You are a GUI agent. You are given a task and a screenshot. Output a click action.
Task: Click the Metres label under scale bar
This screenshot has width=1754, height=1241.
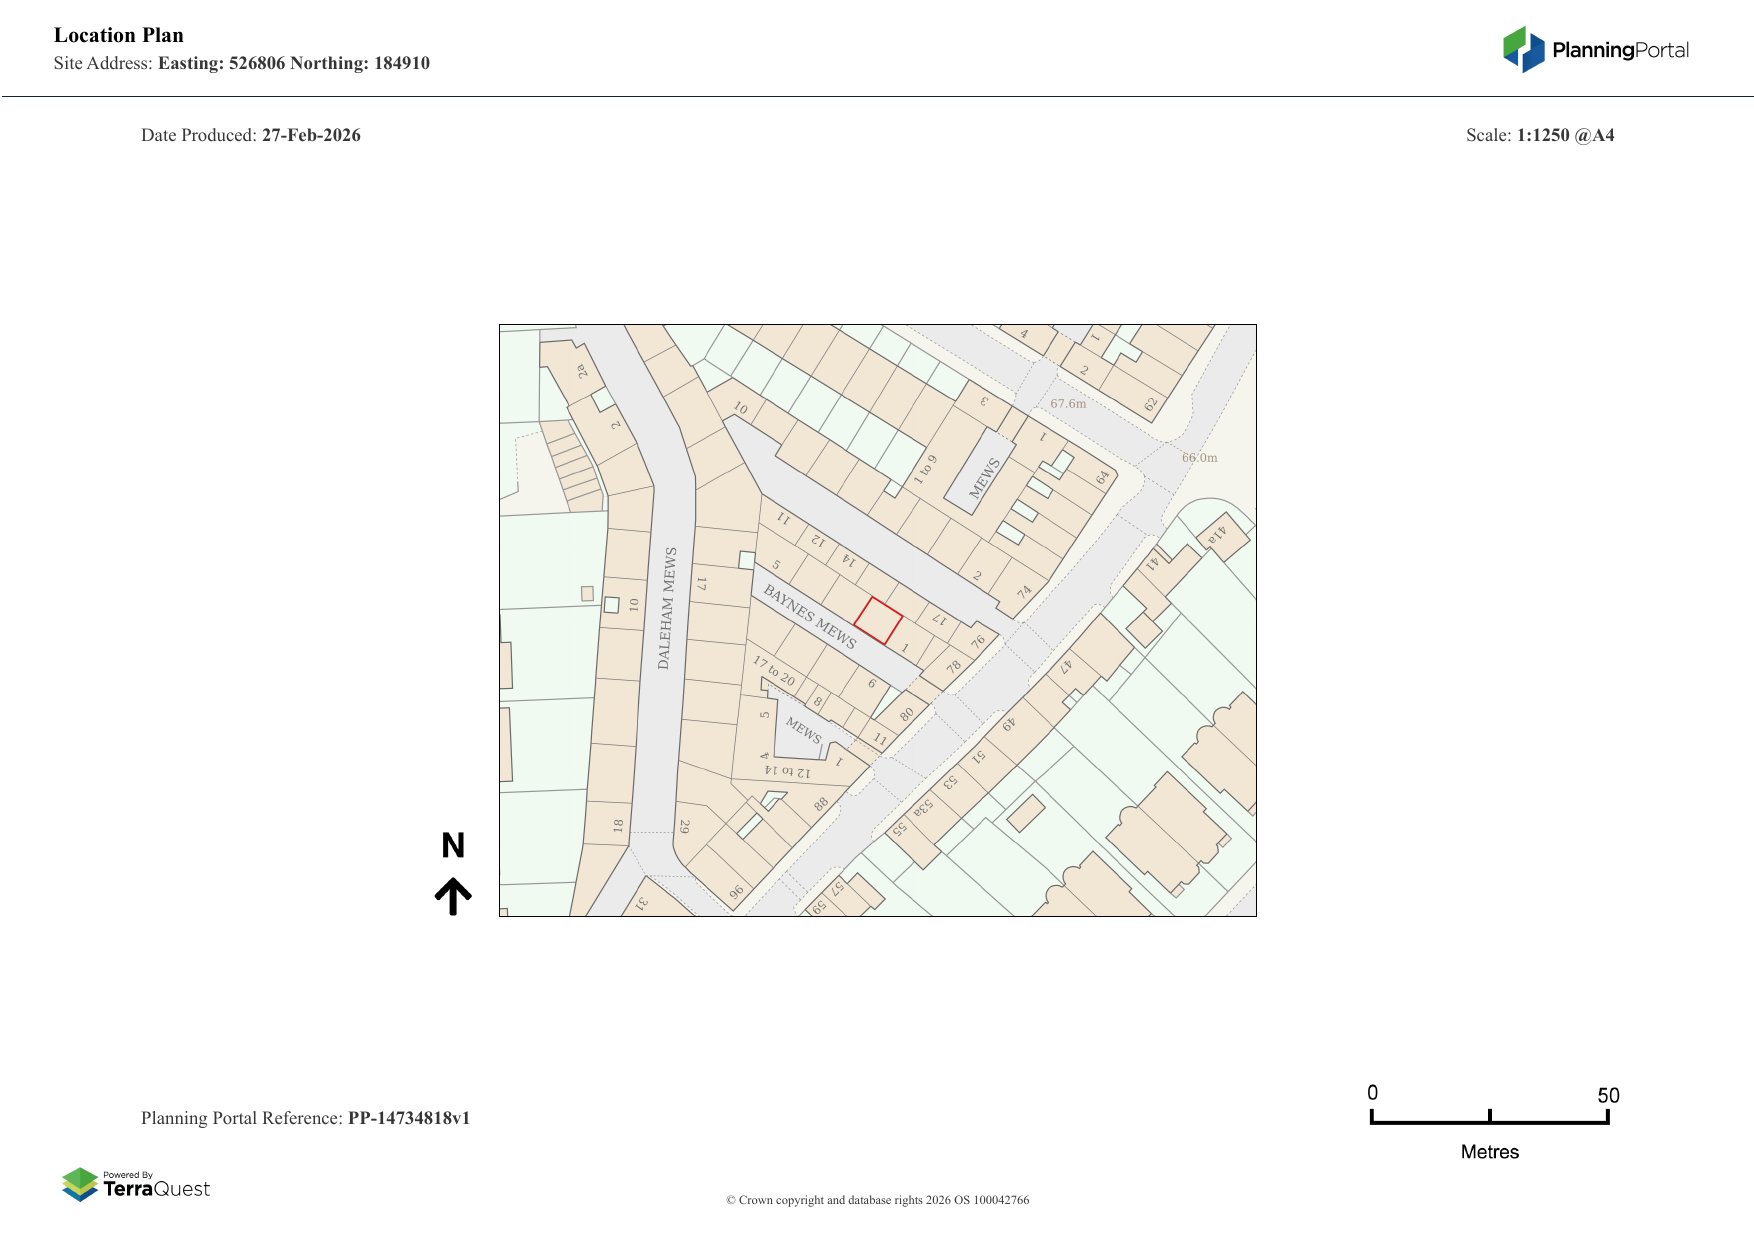(x=1489, y=1152)
